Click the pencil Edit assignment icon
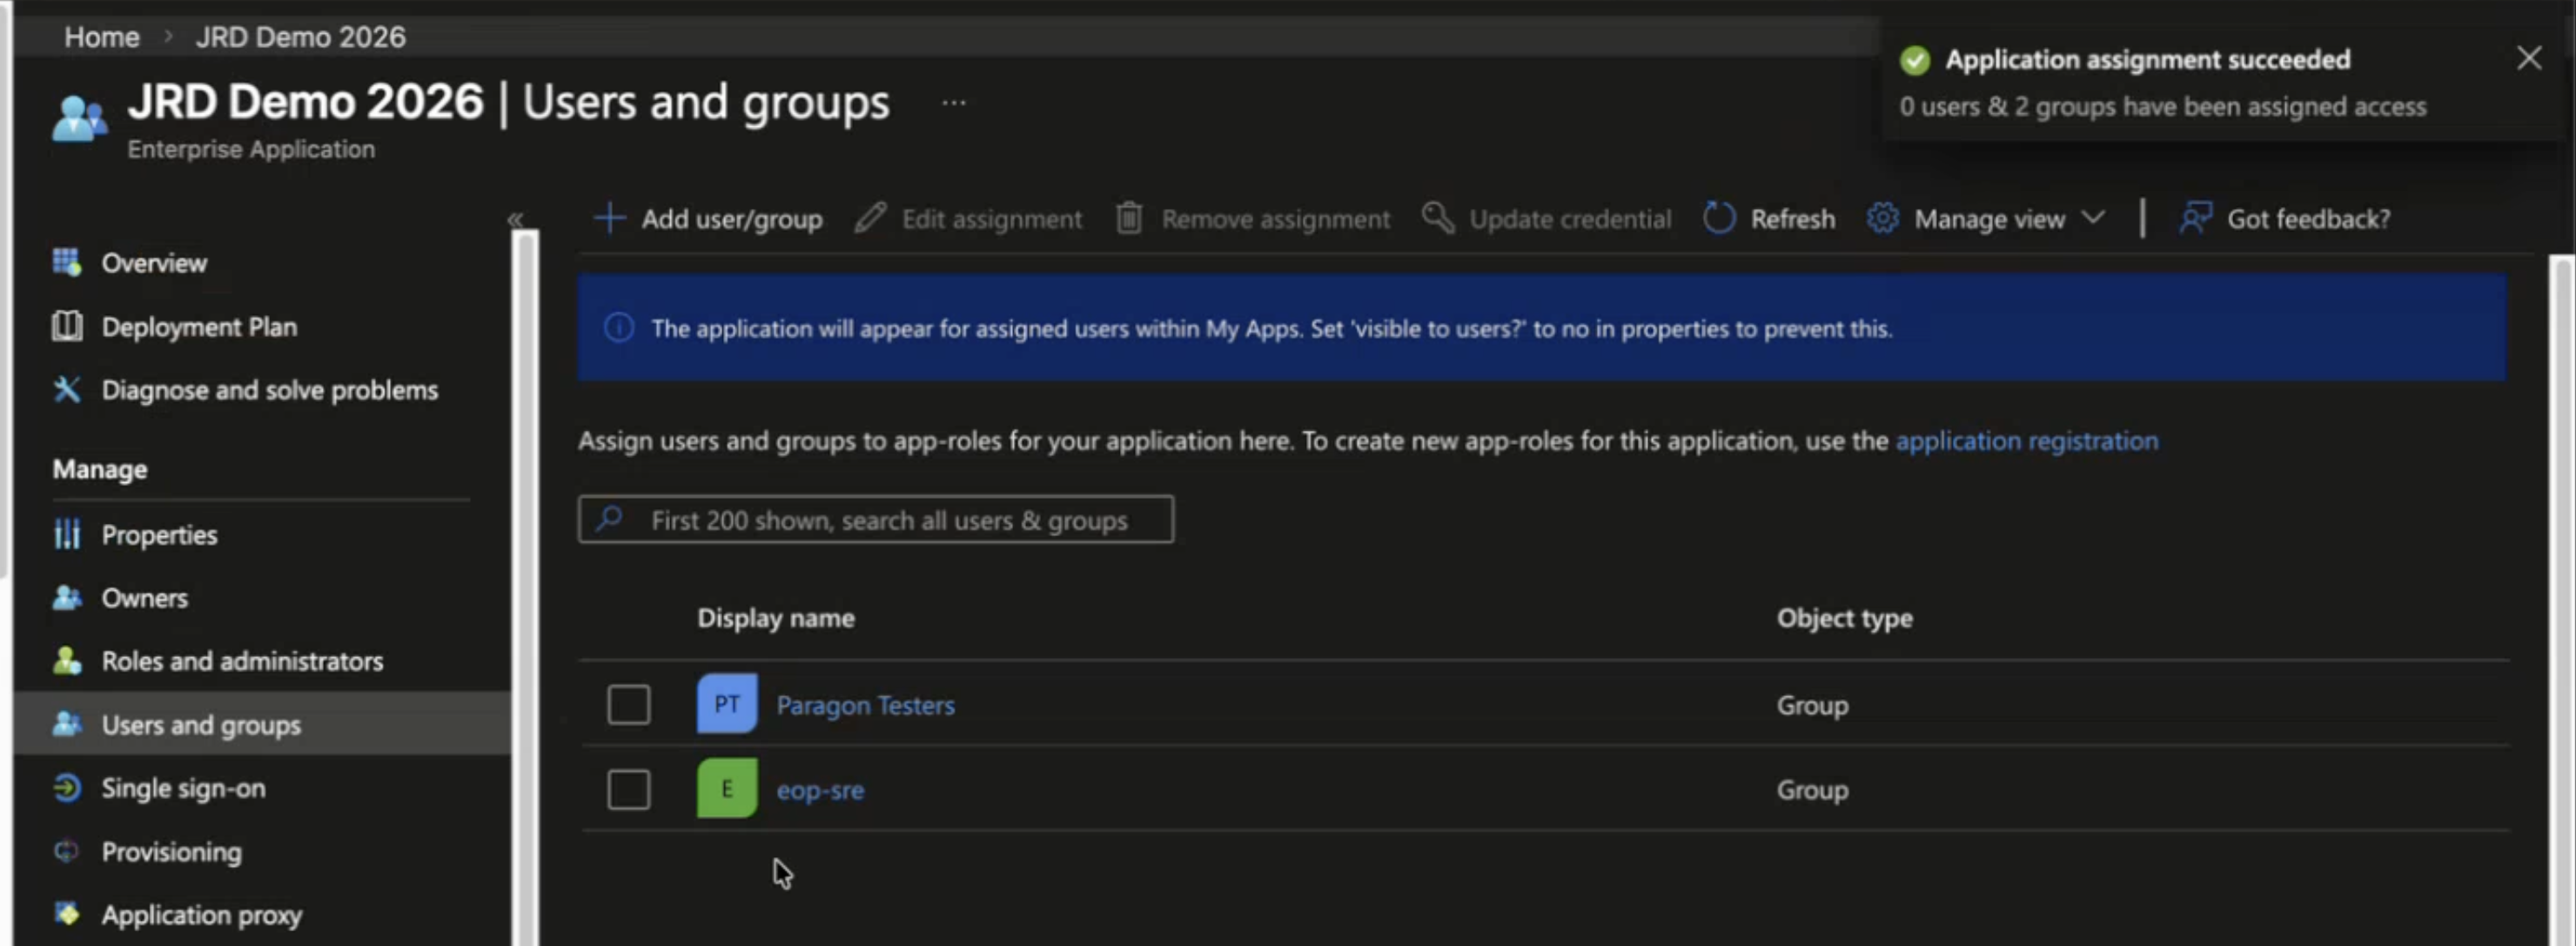 click(870, 218)
